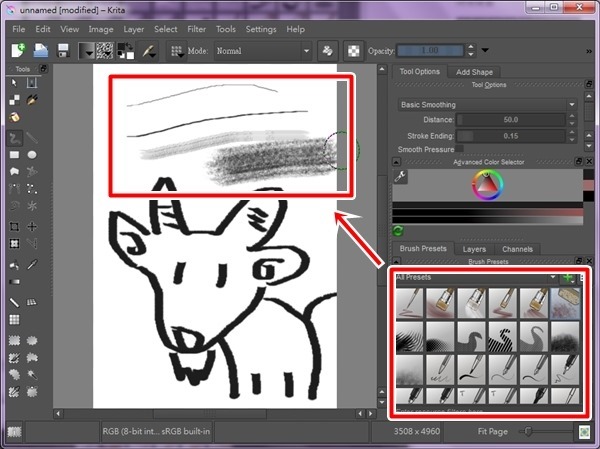600x449 pixels.
Task: Open the blending Mode Normal dropdown
Action: click(x=262, y=50)
